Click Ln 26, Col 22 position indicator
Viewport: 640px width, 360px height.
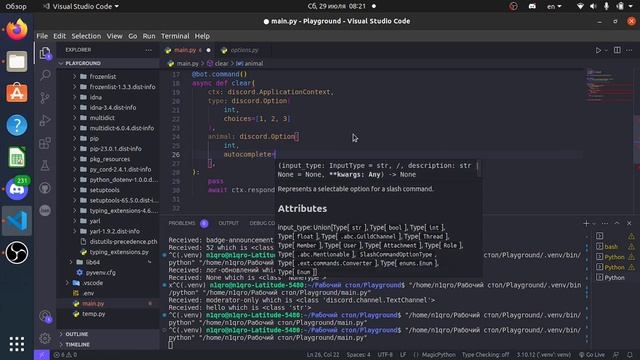(323, 355)
